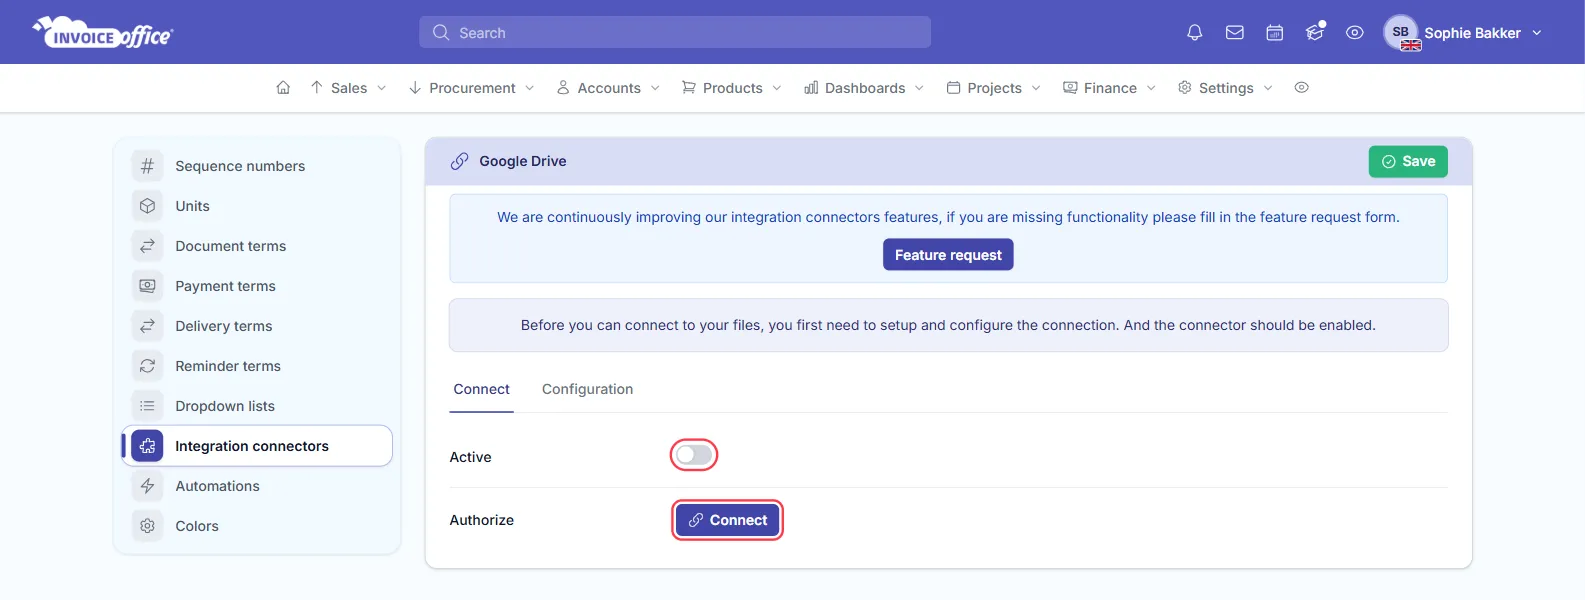Click the Save button
The height and width of the screenshot is (600, 1585).
1408,161
